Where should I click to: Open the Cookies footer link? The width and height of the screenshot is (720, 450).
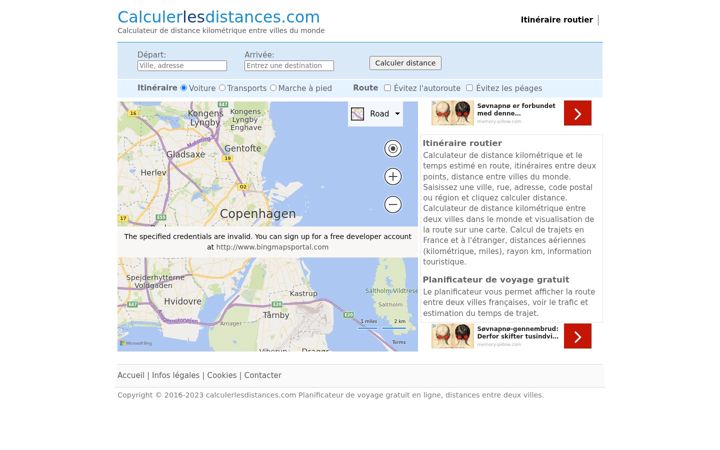pyautogui.click(x=222, y=375)
